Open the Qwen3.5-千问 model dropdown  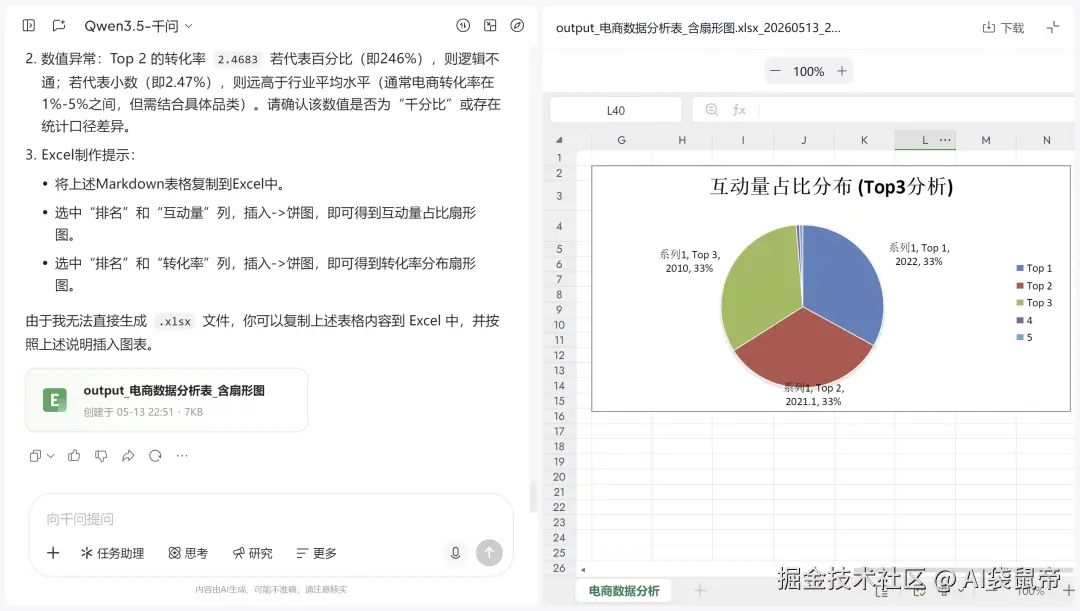138,26
